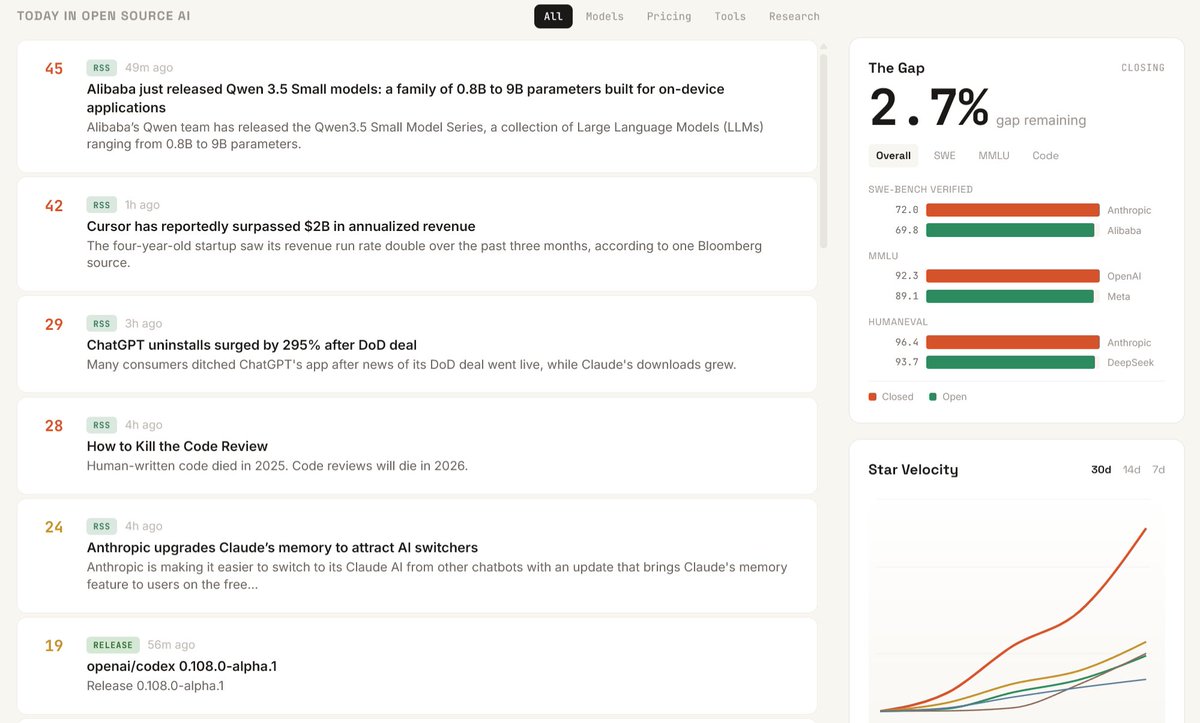Image resolution: width=1200 pixels, height=723 pixels.
Task: Click the CLOSING status label
Action: [1143, 68]
